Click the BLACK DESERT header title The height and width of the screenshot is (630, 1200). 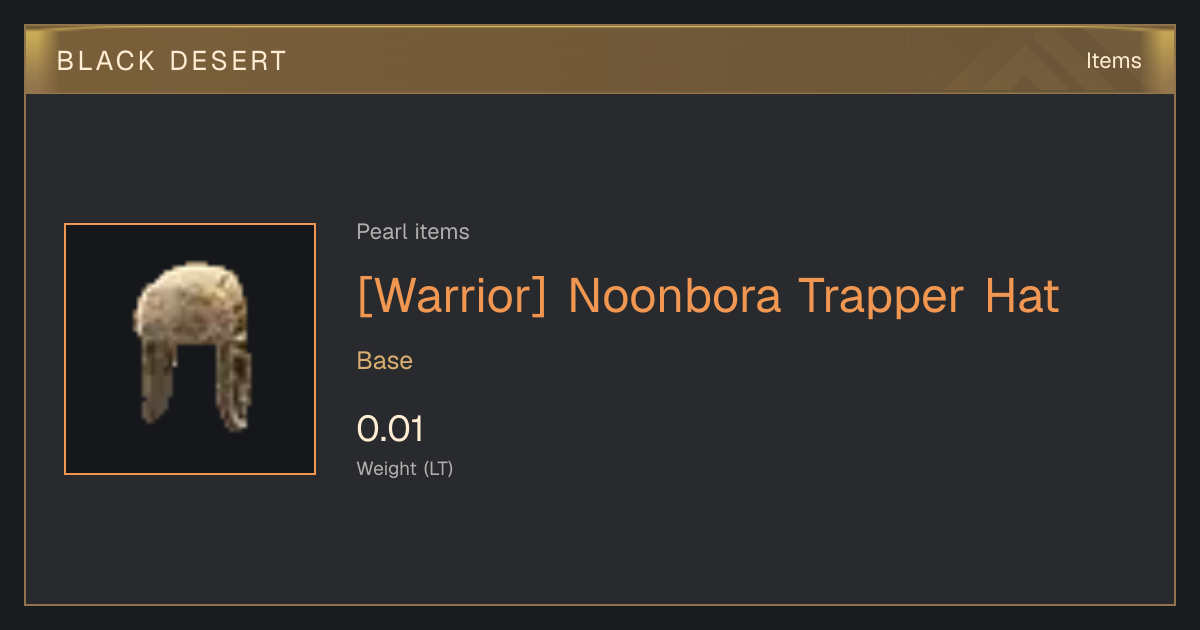click(171, 61)
